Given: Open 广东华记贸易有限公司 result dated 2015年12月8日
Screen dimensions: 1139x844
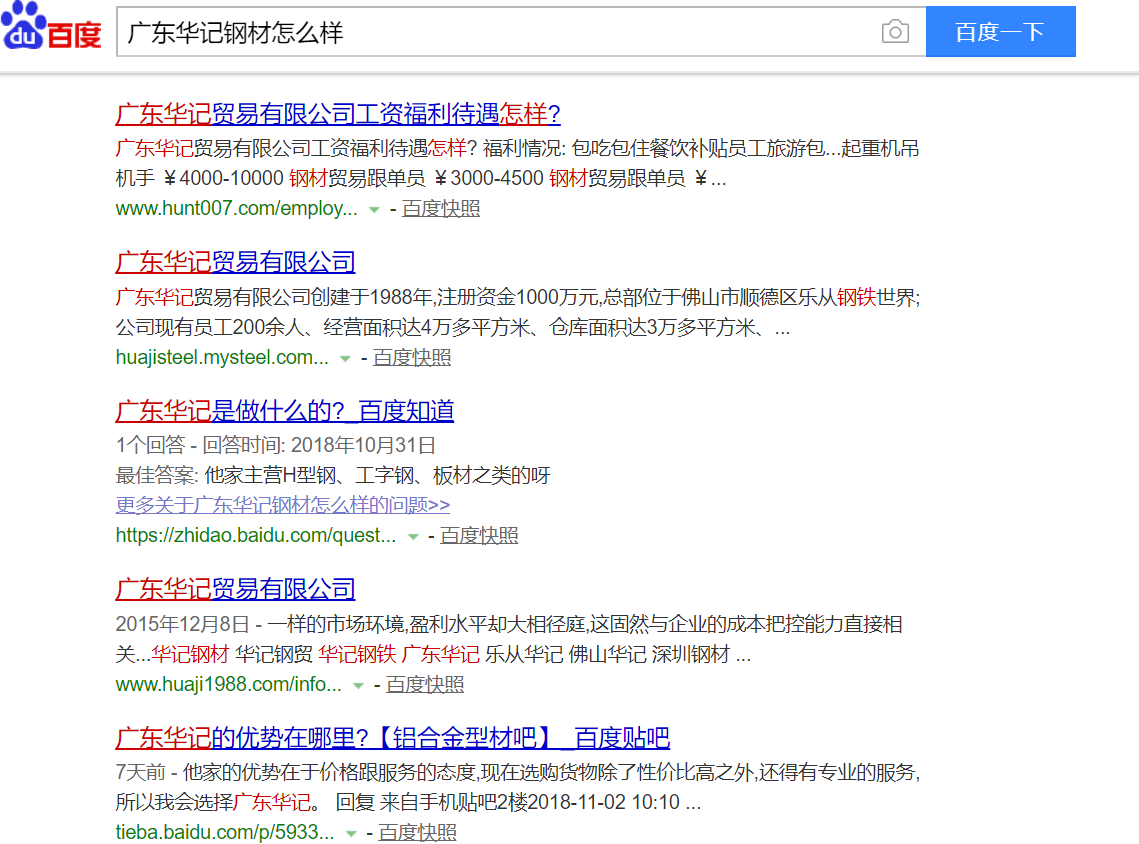Looking at the screenshot, I should click(235, 590).
